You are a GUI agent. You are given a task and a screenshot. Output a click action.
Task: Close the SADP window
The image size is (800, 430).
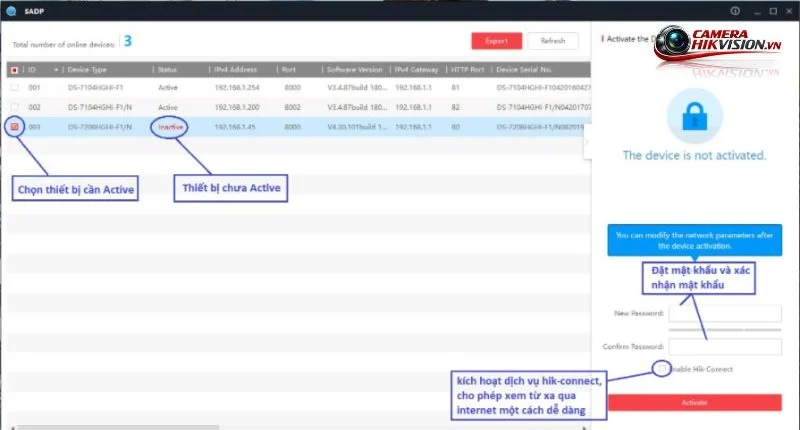(x=789, y=11)
